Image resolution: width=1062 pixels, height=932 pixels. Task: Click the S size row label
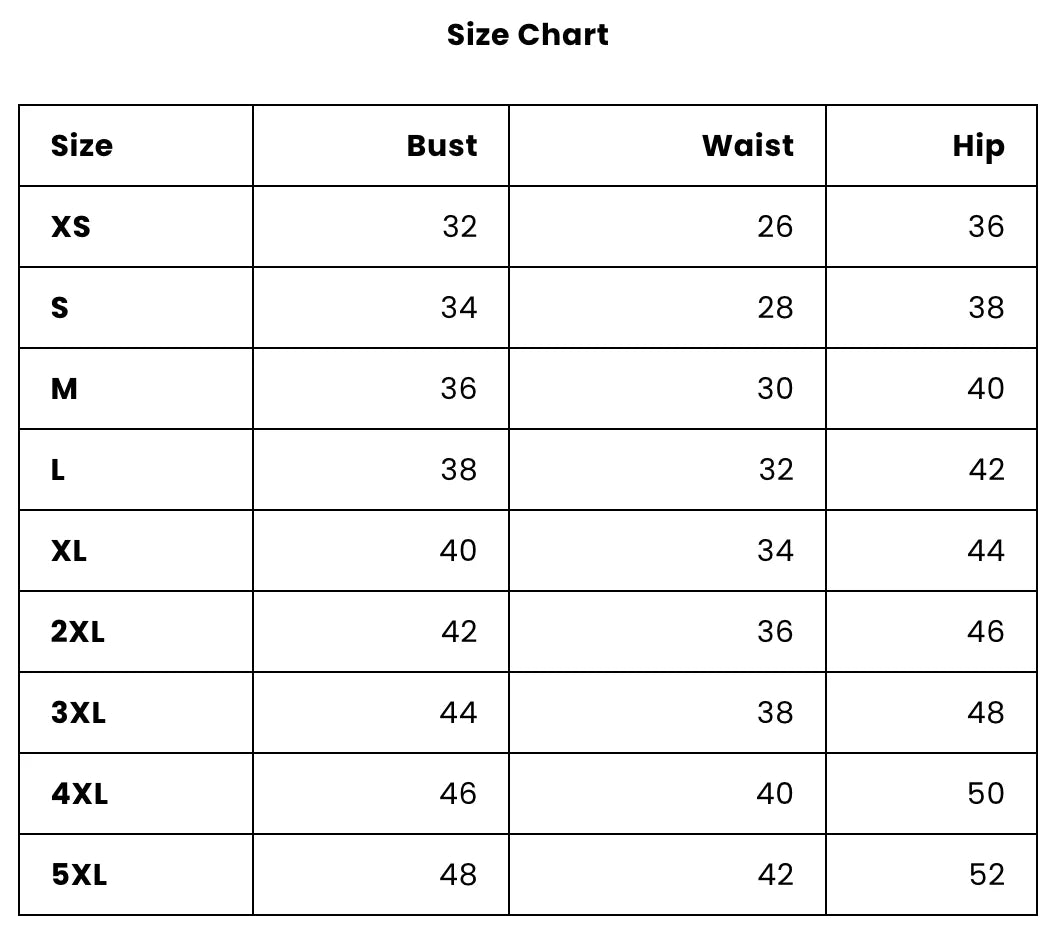click(60, 308)
